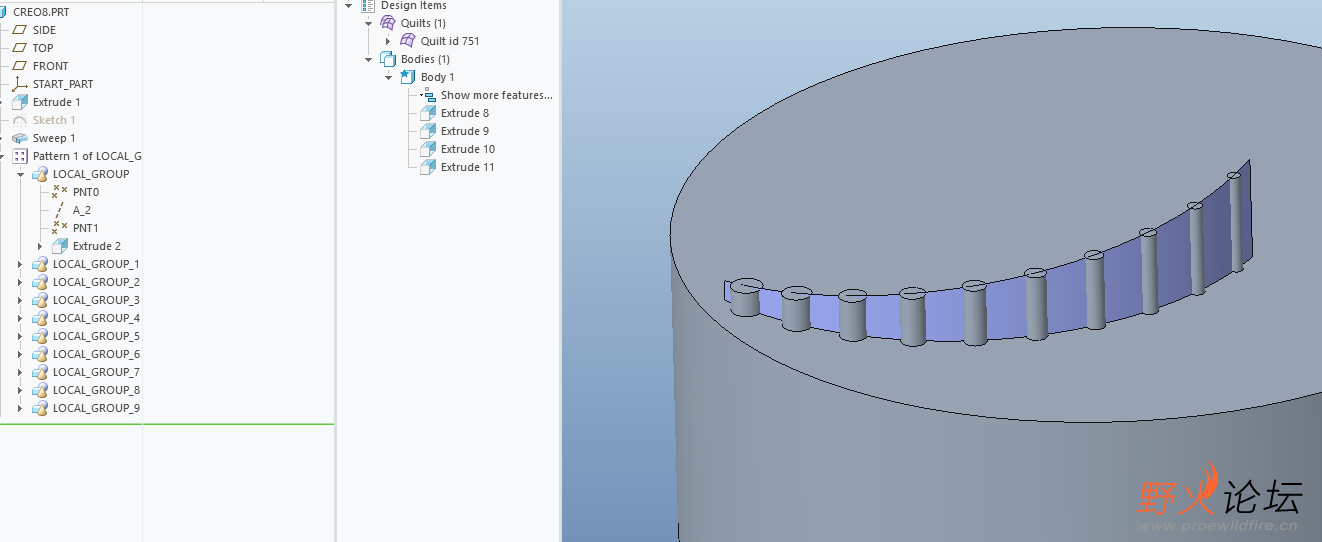Click the Extrude 9 feature icon
Image resolution: width=1322 pixels, height=542 pixels.
[x=428, y=131]
